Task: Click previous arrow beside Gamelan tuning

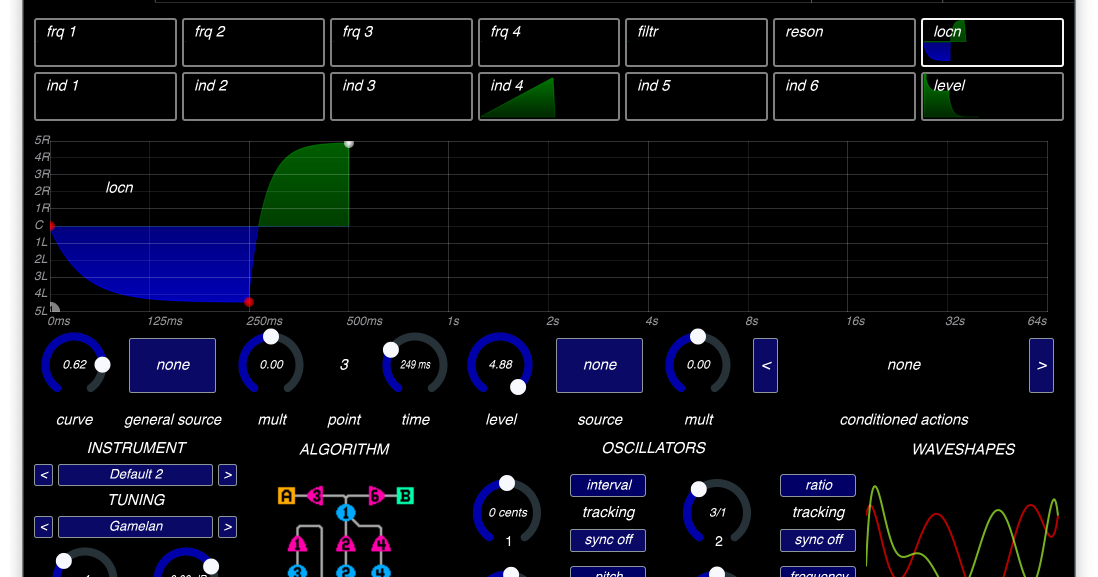Action: (43, 527)
